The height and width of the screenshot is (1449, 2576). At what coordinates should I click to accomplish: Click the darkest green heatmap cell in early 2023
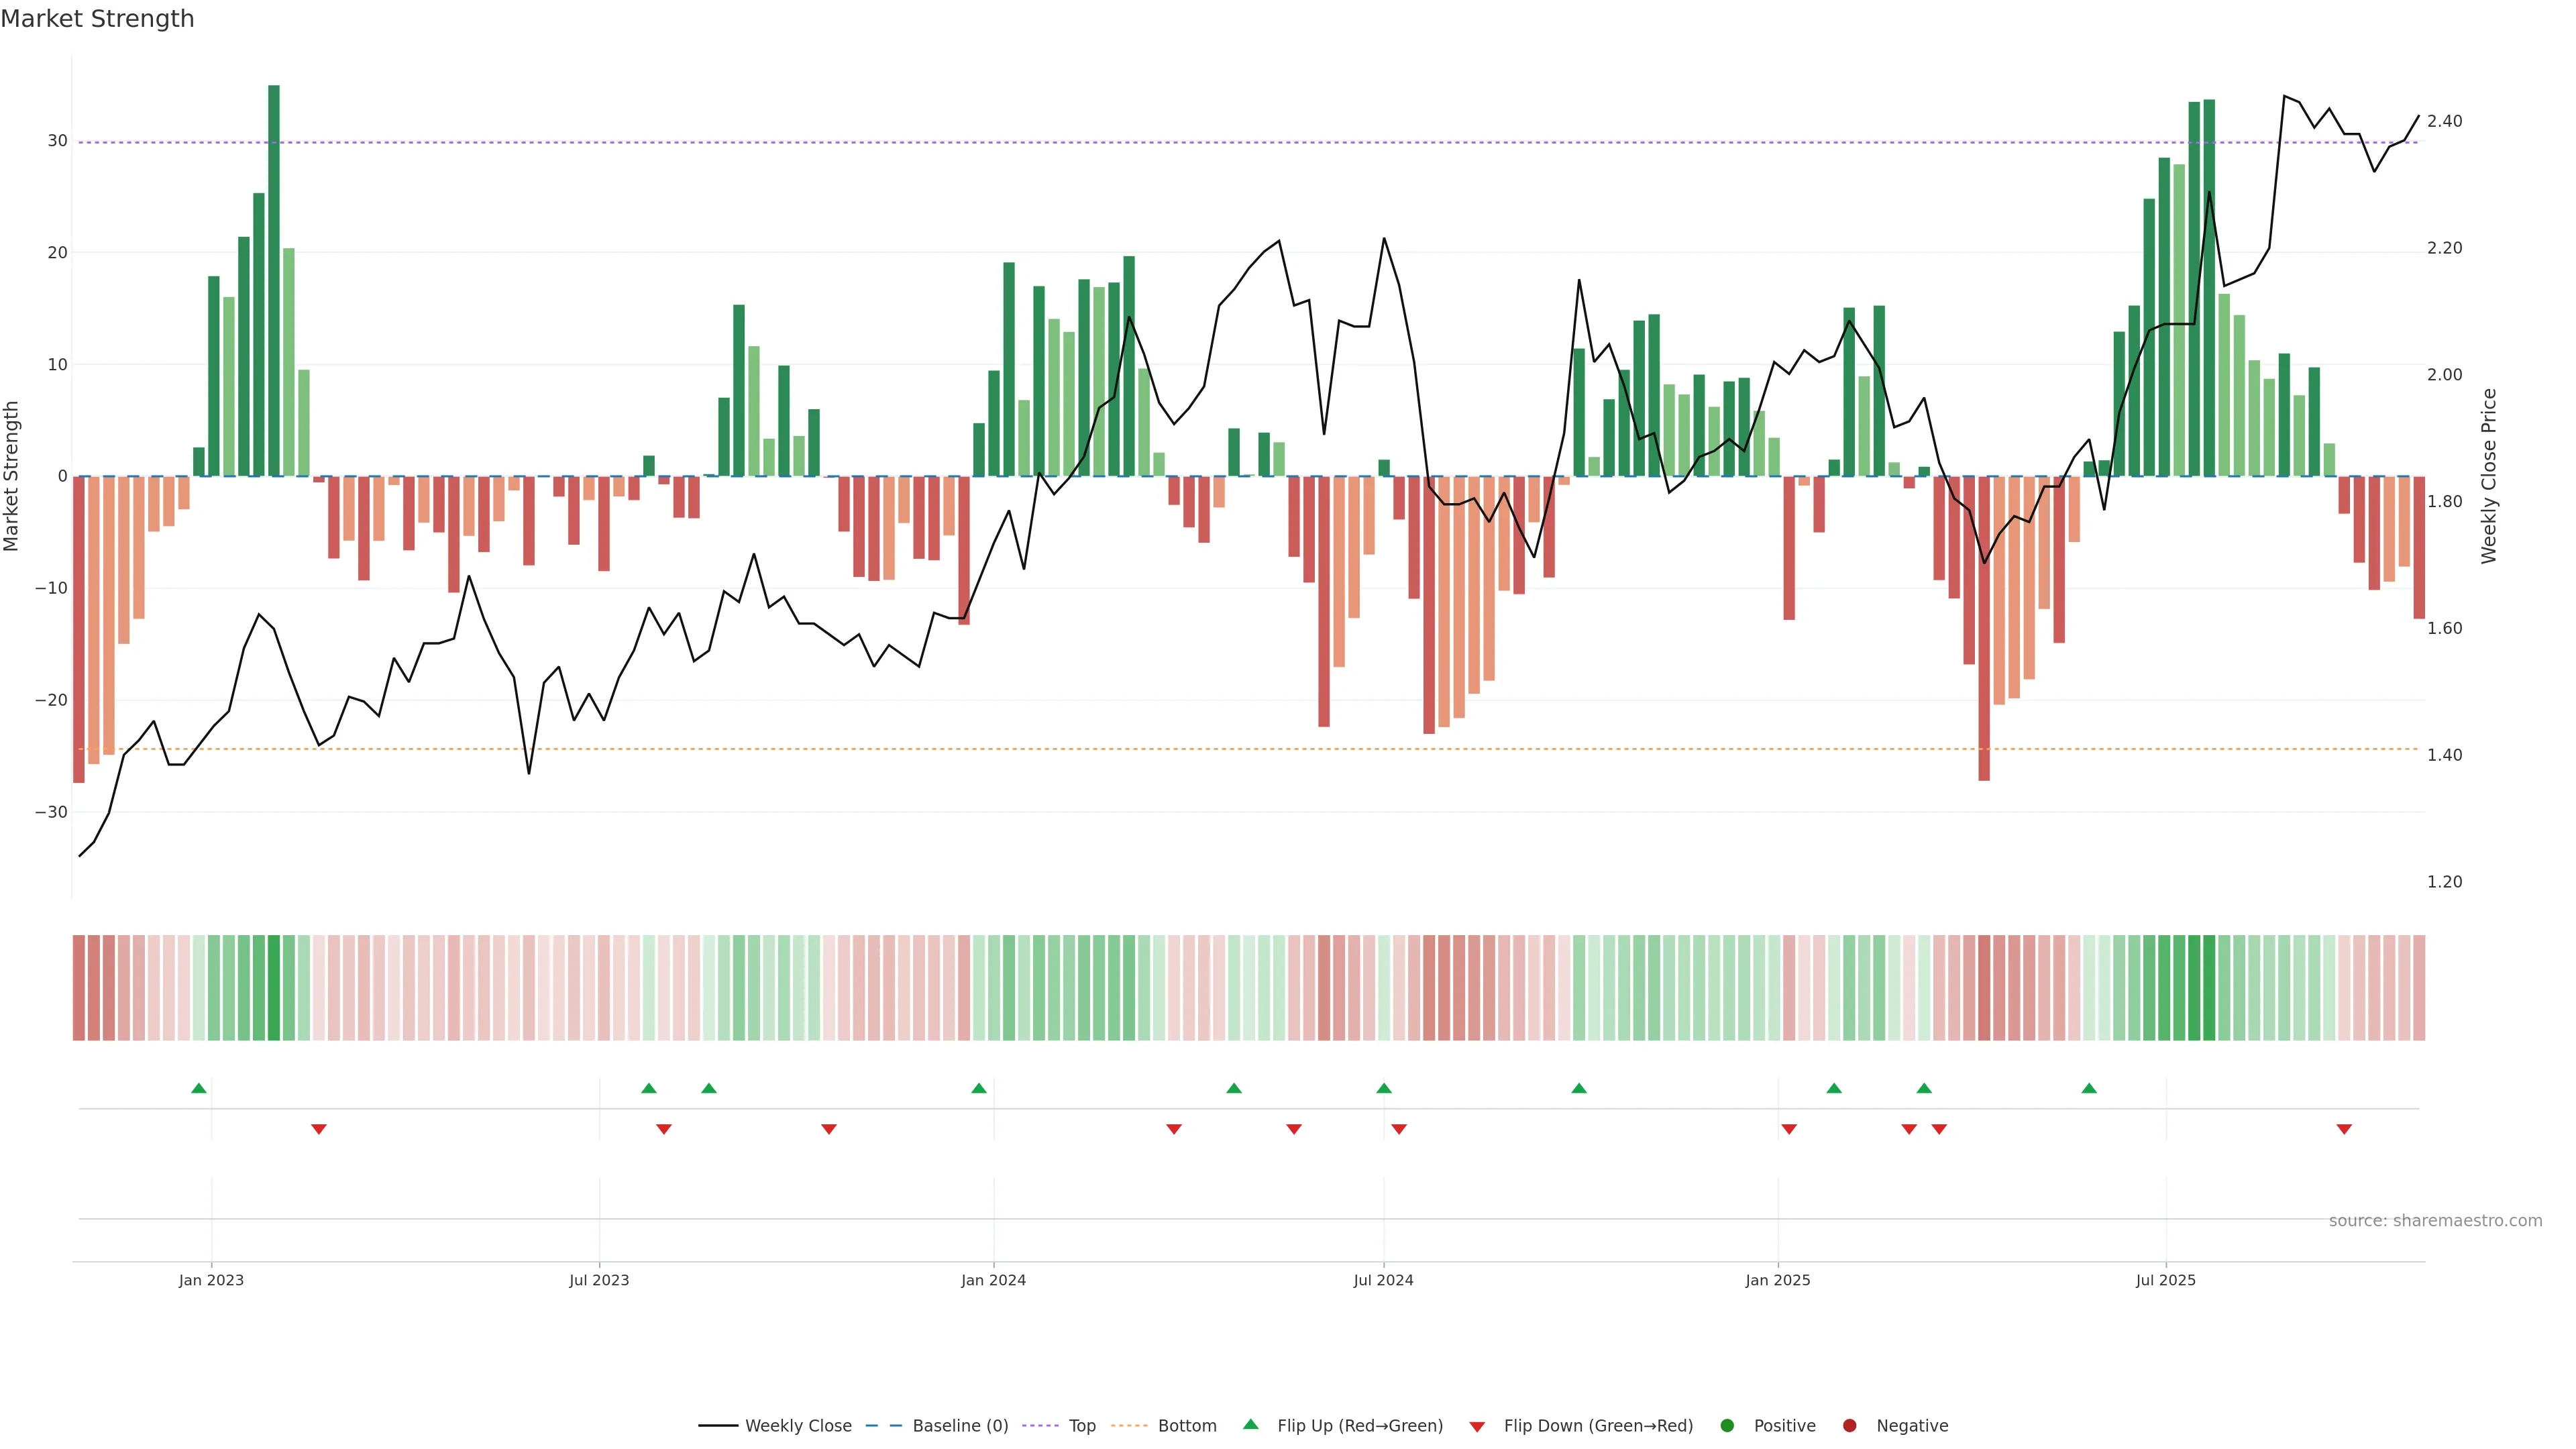point(274,987)
